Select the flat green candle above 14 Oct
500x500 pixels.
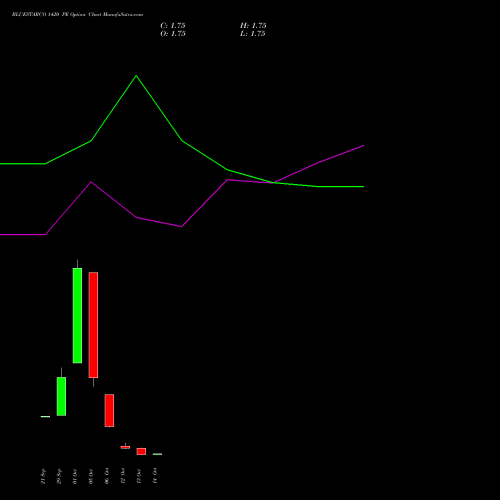157,454
